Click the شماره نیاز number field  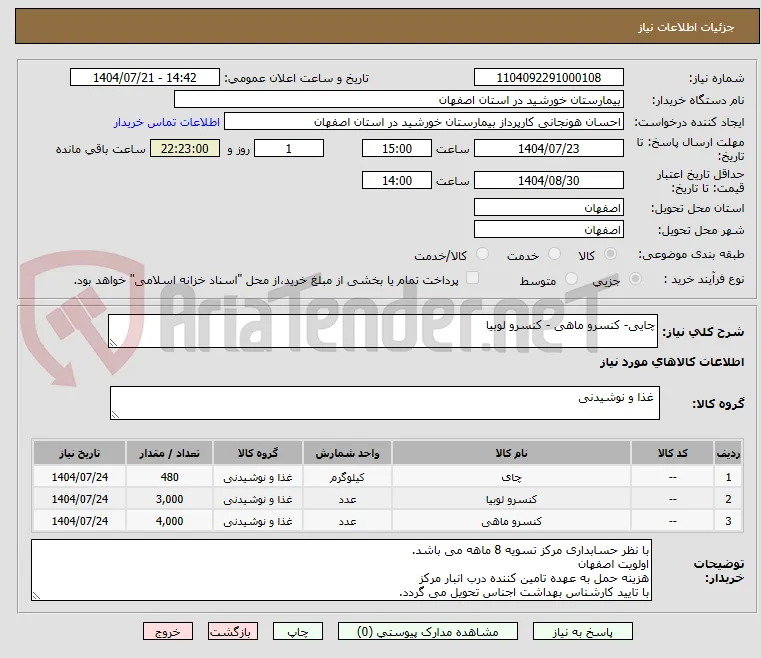(x=548, y=78)
